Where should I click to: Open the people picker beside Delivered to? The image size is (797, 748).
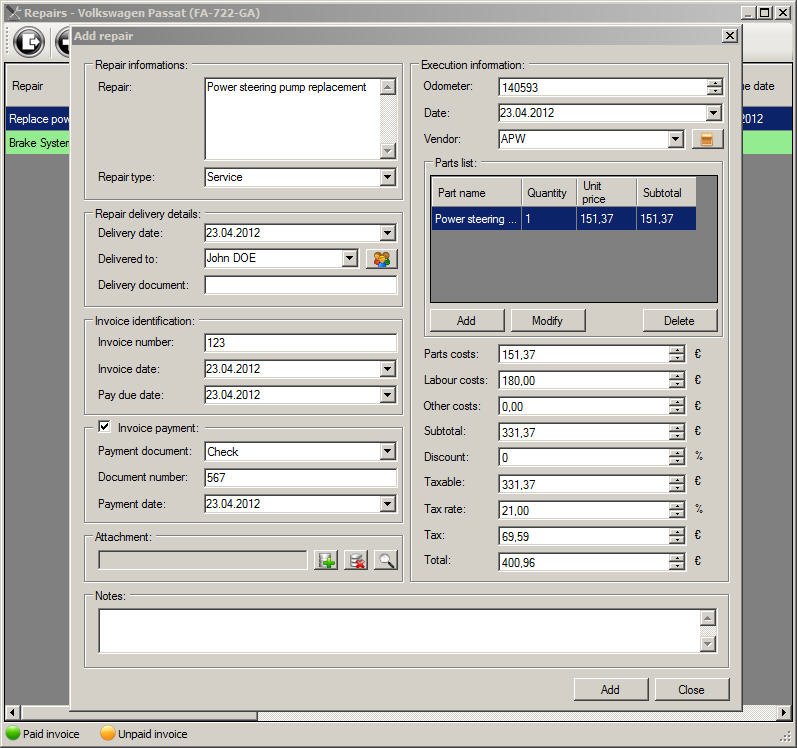tap(380, 259)
